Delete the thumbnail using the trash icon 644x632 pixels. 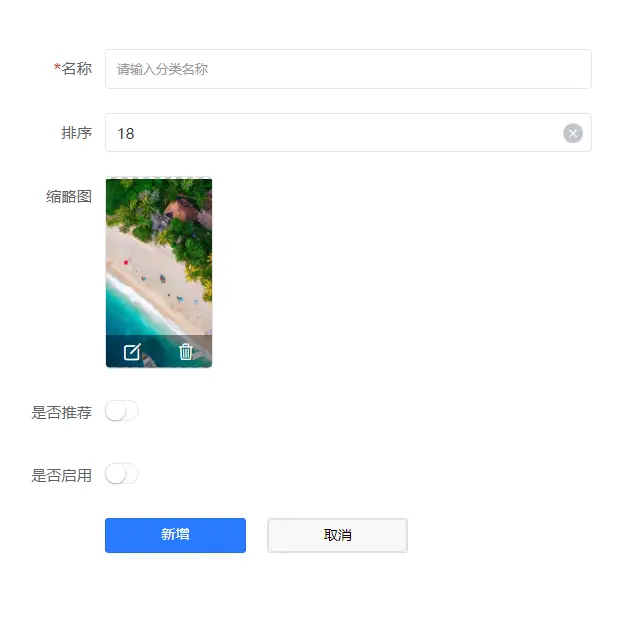click(186, 352)
